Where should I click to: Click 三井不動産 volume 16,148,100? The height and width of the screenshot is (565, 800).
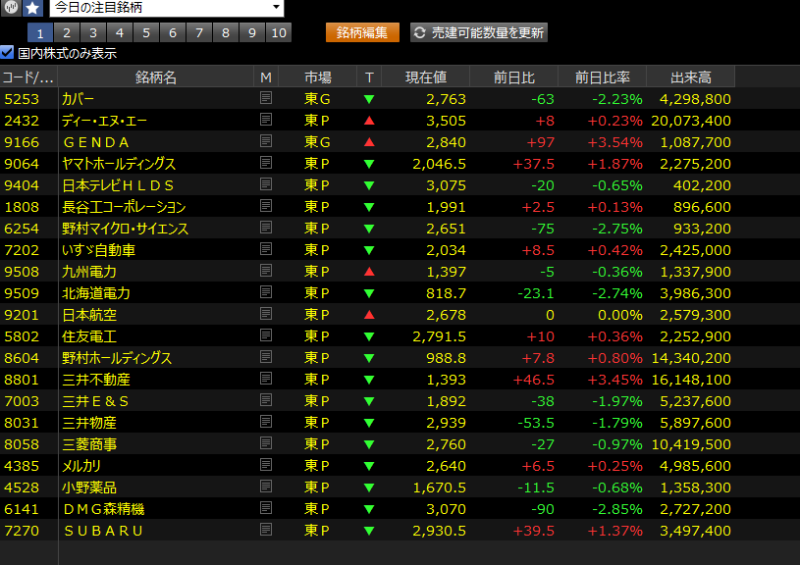(x=691, y=380)
